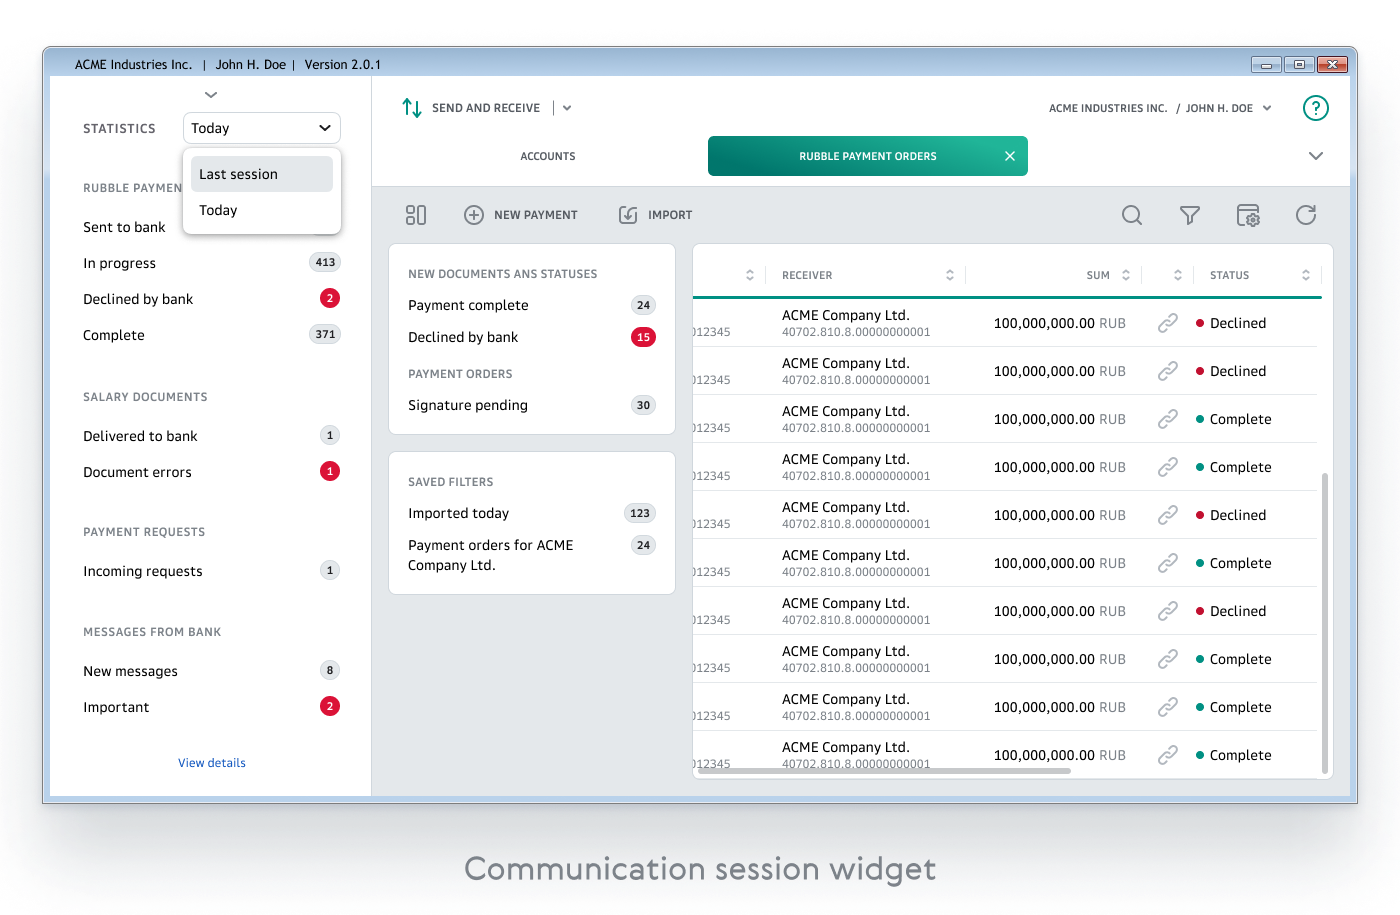Expand the Send and Receive dropdown arrow
Image resolution: width=1400 pixels, height=915 pixels.
coord(567,108)
